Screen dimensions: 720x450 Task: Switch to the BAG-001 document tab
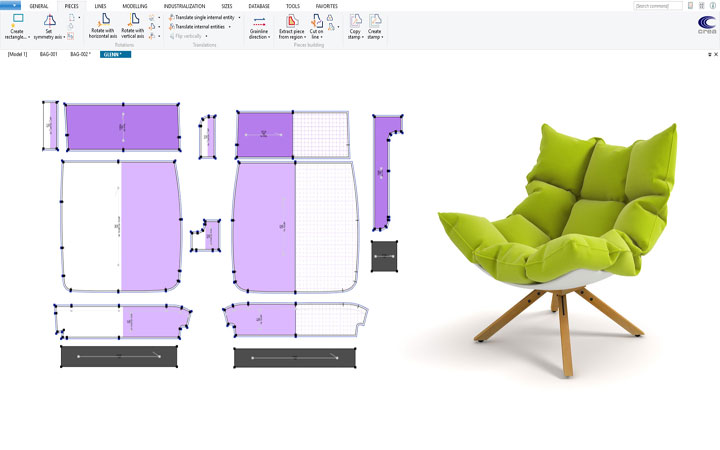pos(49,54)
